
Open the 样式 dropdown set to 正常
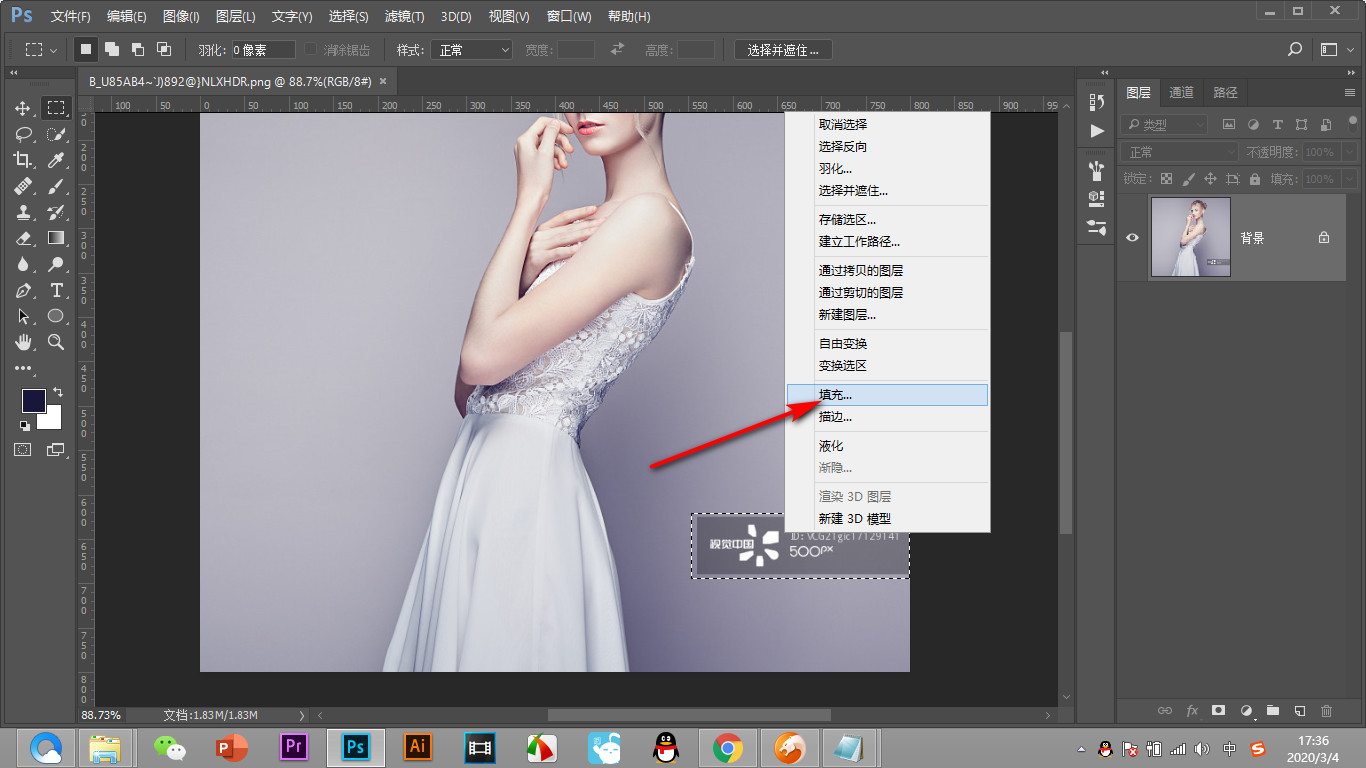coord(471,50)
